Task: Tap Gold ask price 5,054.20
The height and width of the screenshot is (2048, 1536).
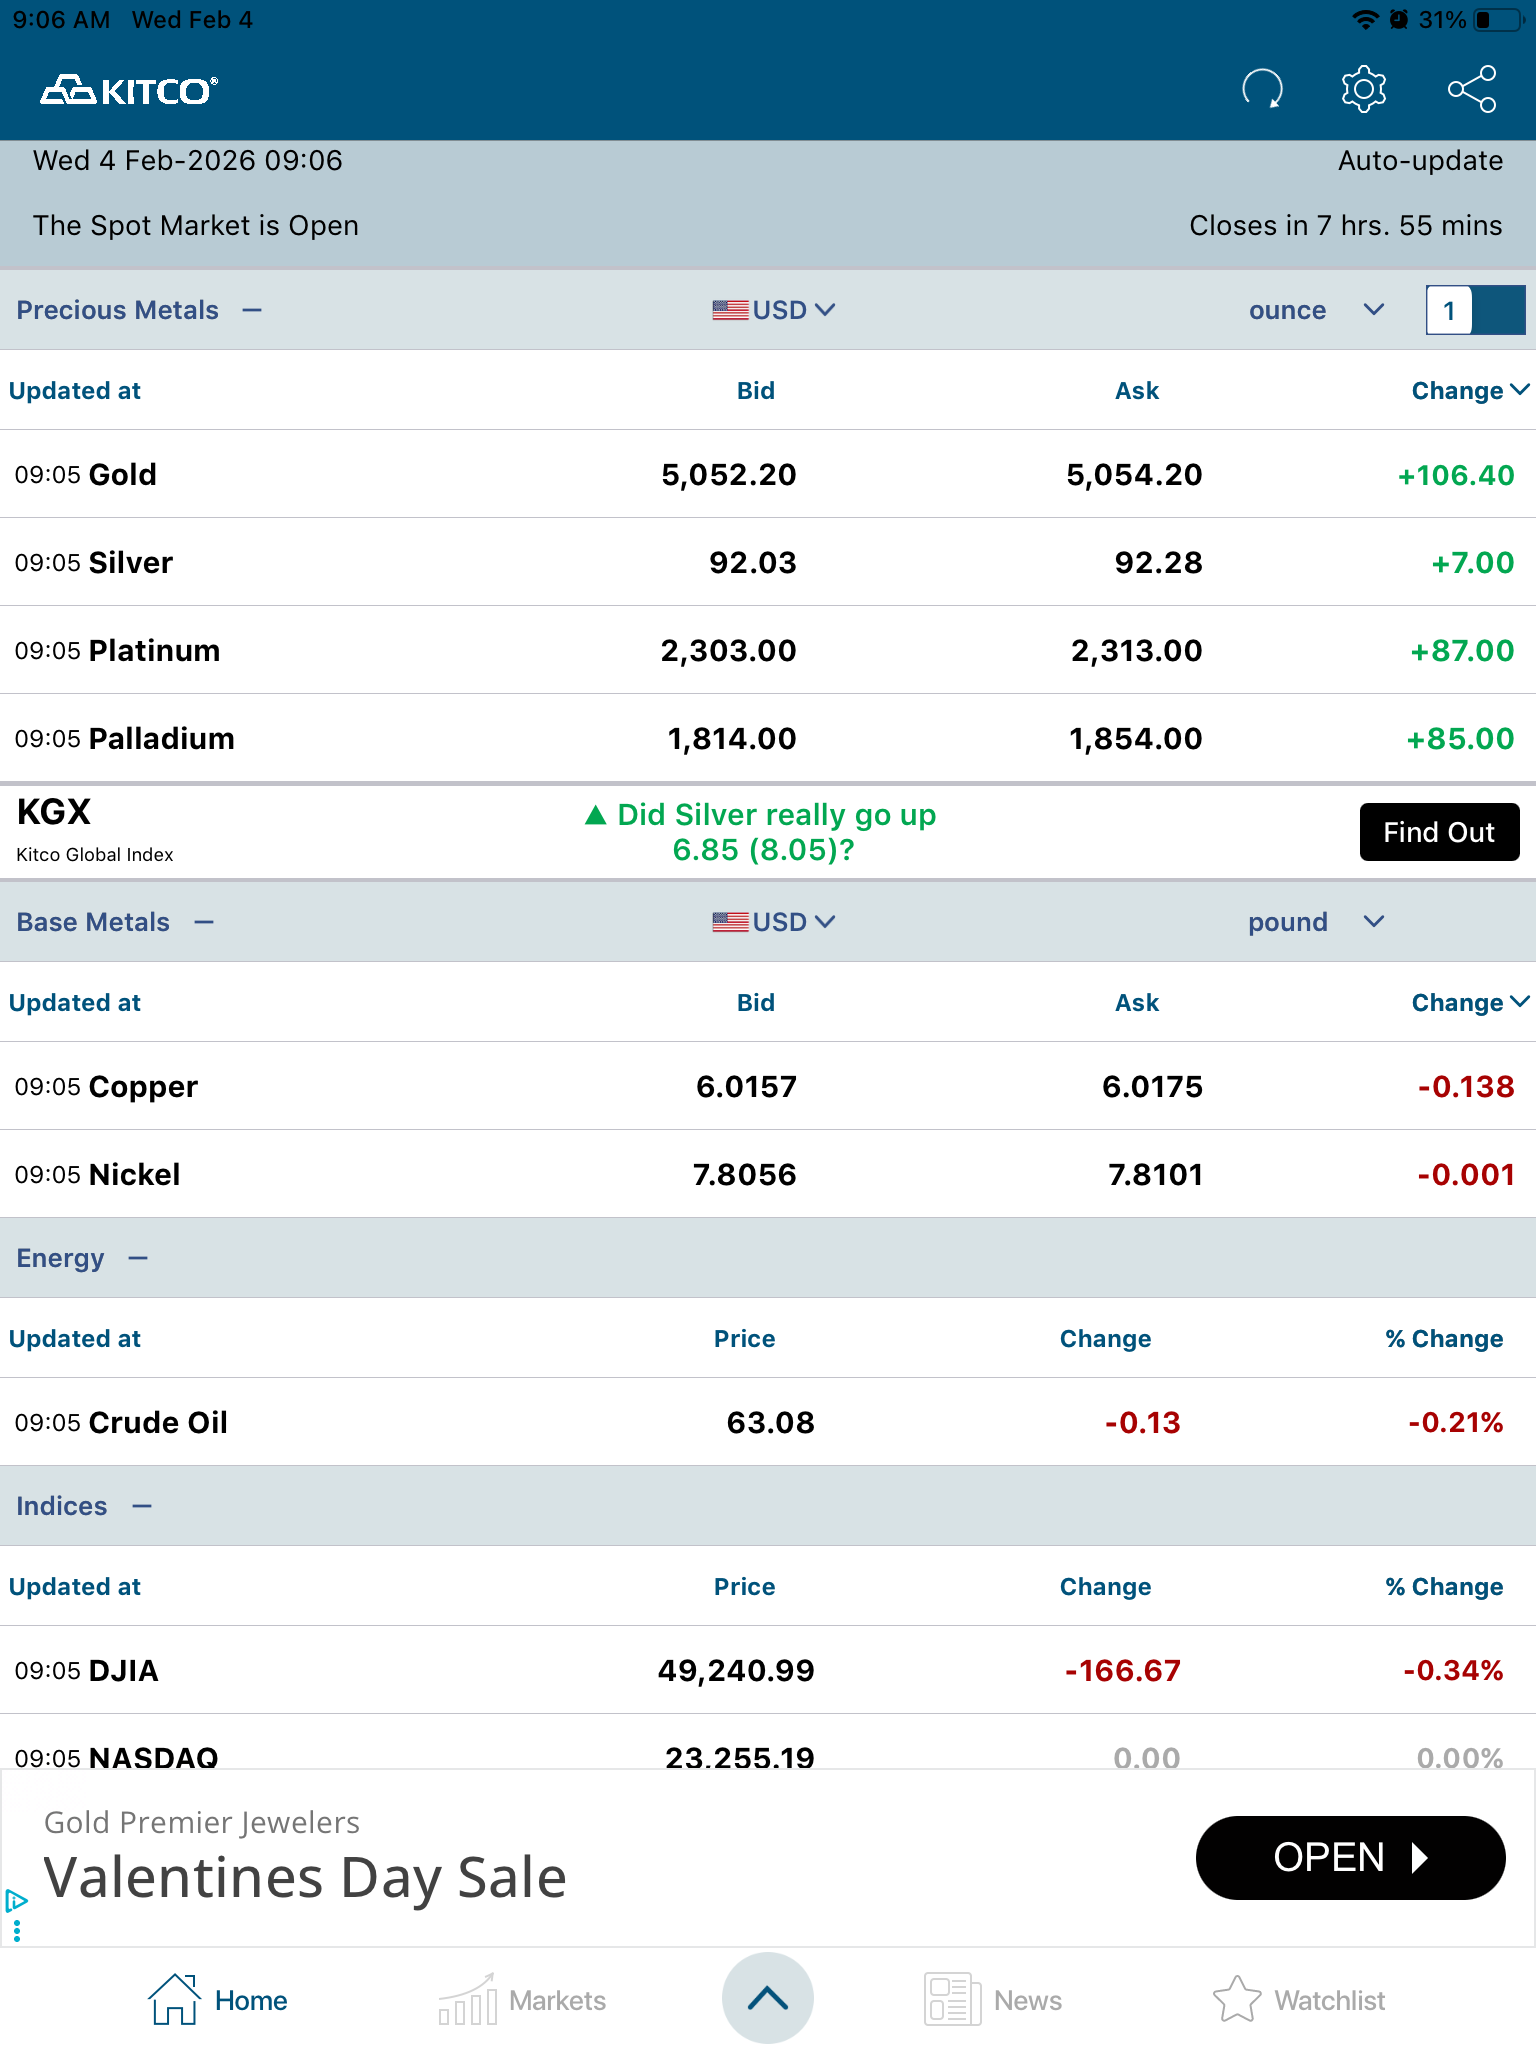Action: (x=1134, y=475)
